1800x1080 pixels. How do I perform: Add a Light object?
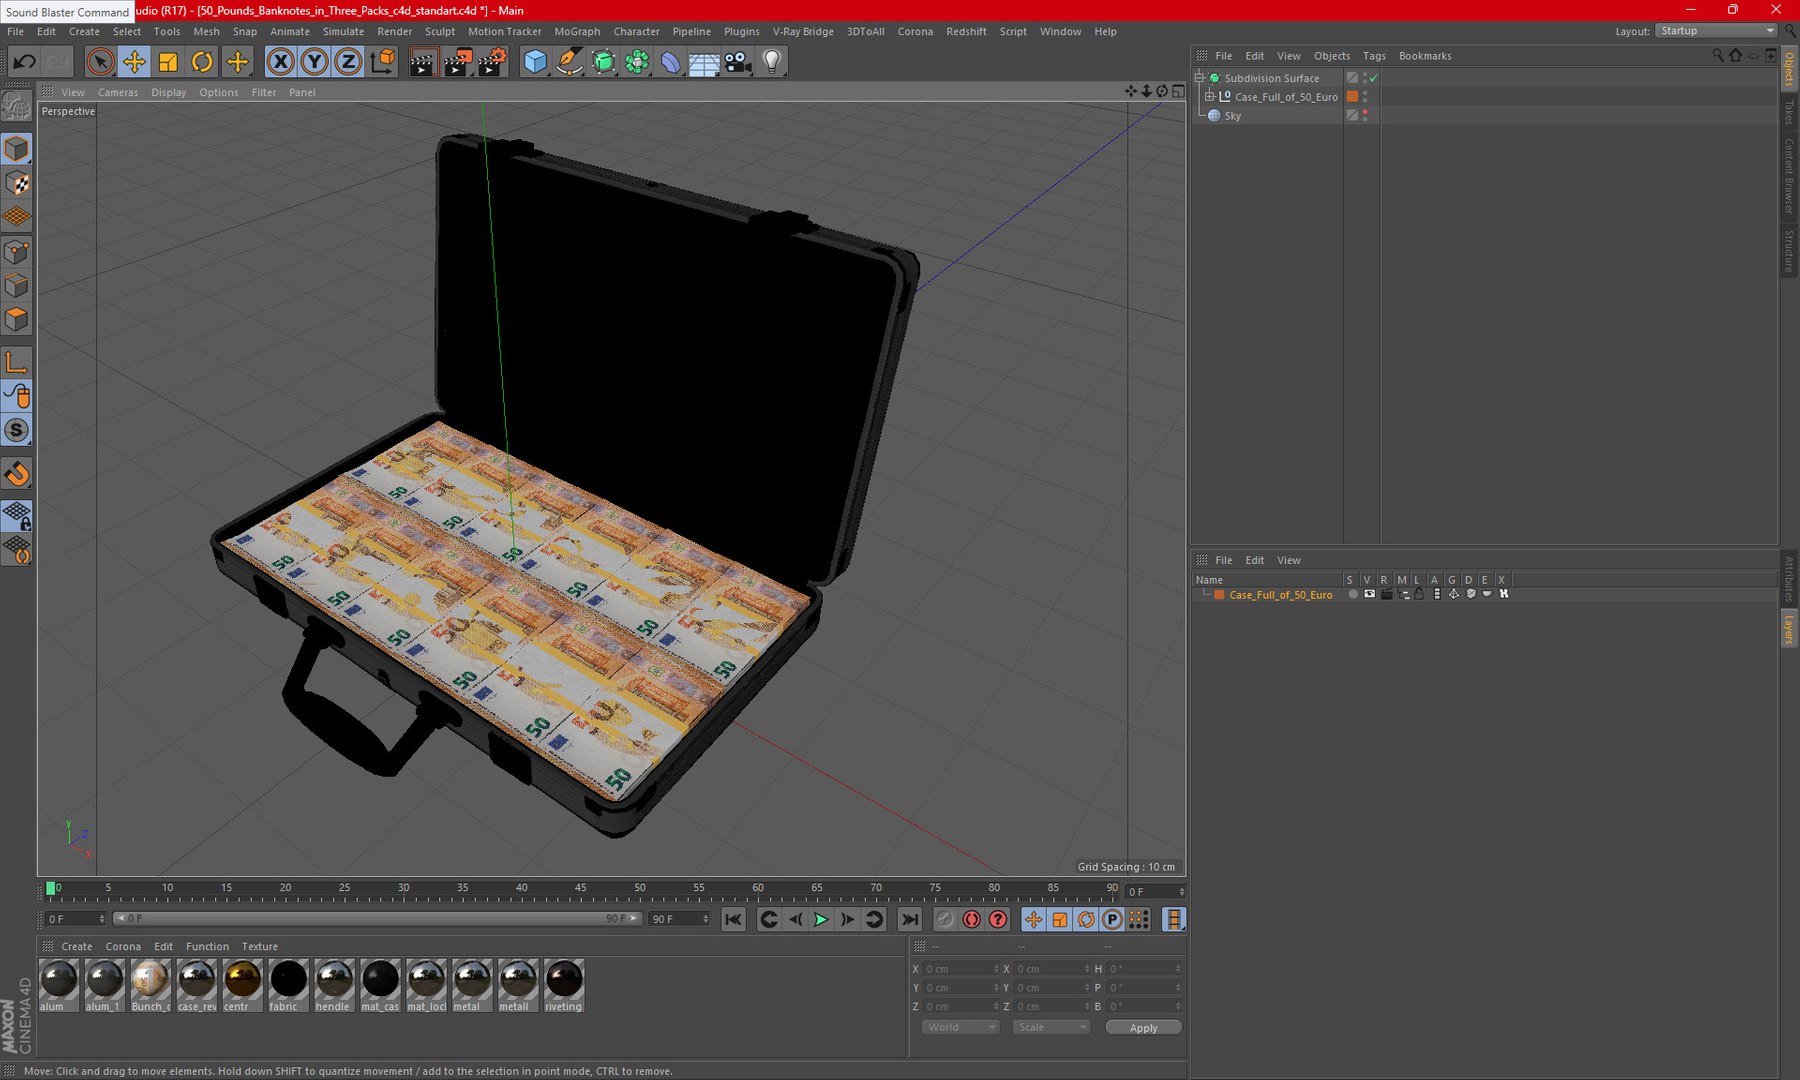[772, 62]
